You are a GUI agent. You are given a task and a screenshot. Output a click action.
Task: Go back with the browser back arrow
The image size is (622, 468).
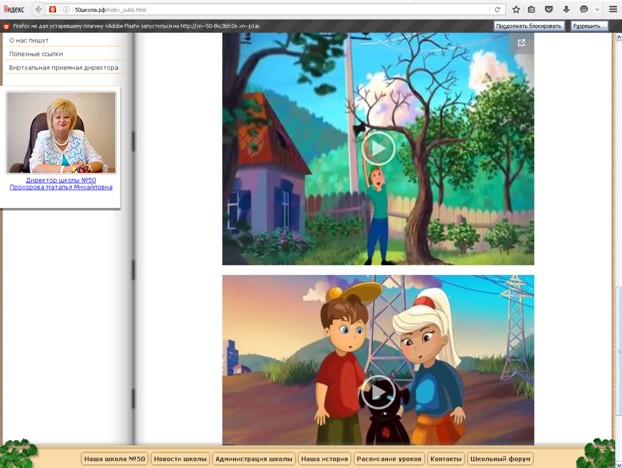click(38, 10)
